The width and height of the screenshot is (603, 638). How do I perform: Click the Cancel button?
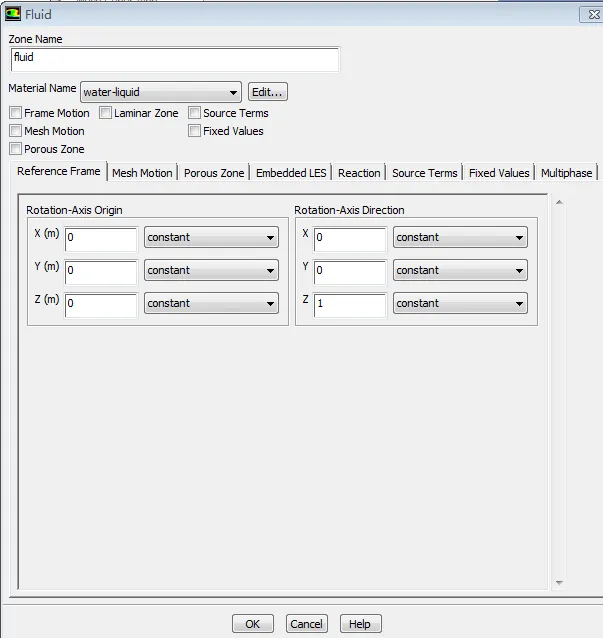306,624
